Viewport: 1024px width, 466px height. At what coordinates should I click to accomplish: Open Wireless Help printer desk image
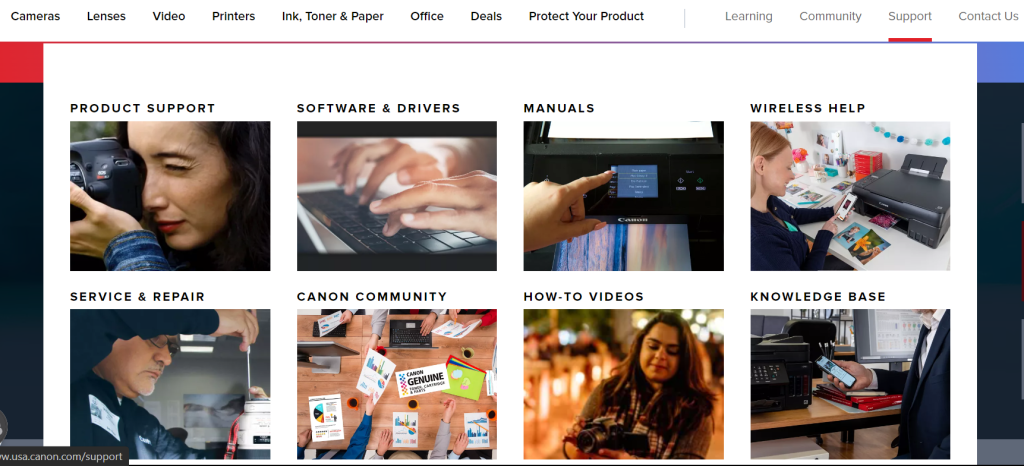[850, 196]
